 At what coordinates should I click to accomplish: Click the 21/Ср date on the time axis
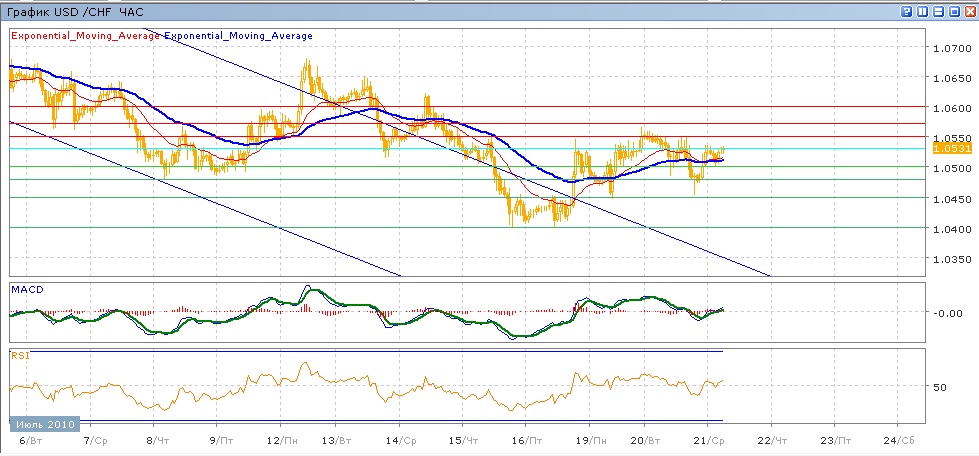(x=708, y=440)
